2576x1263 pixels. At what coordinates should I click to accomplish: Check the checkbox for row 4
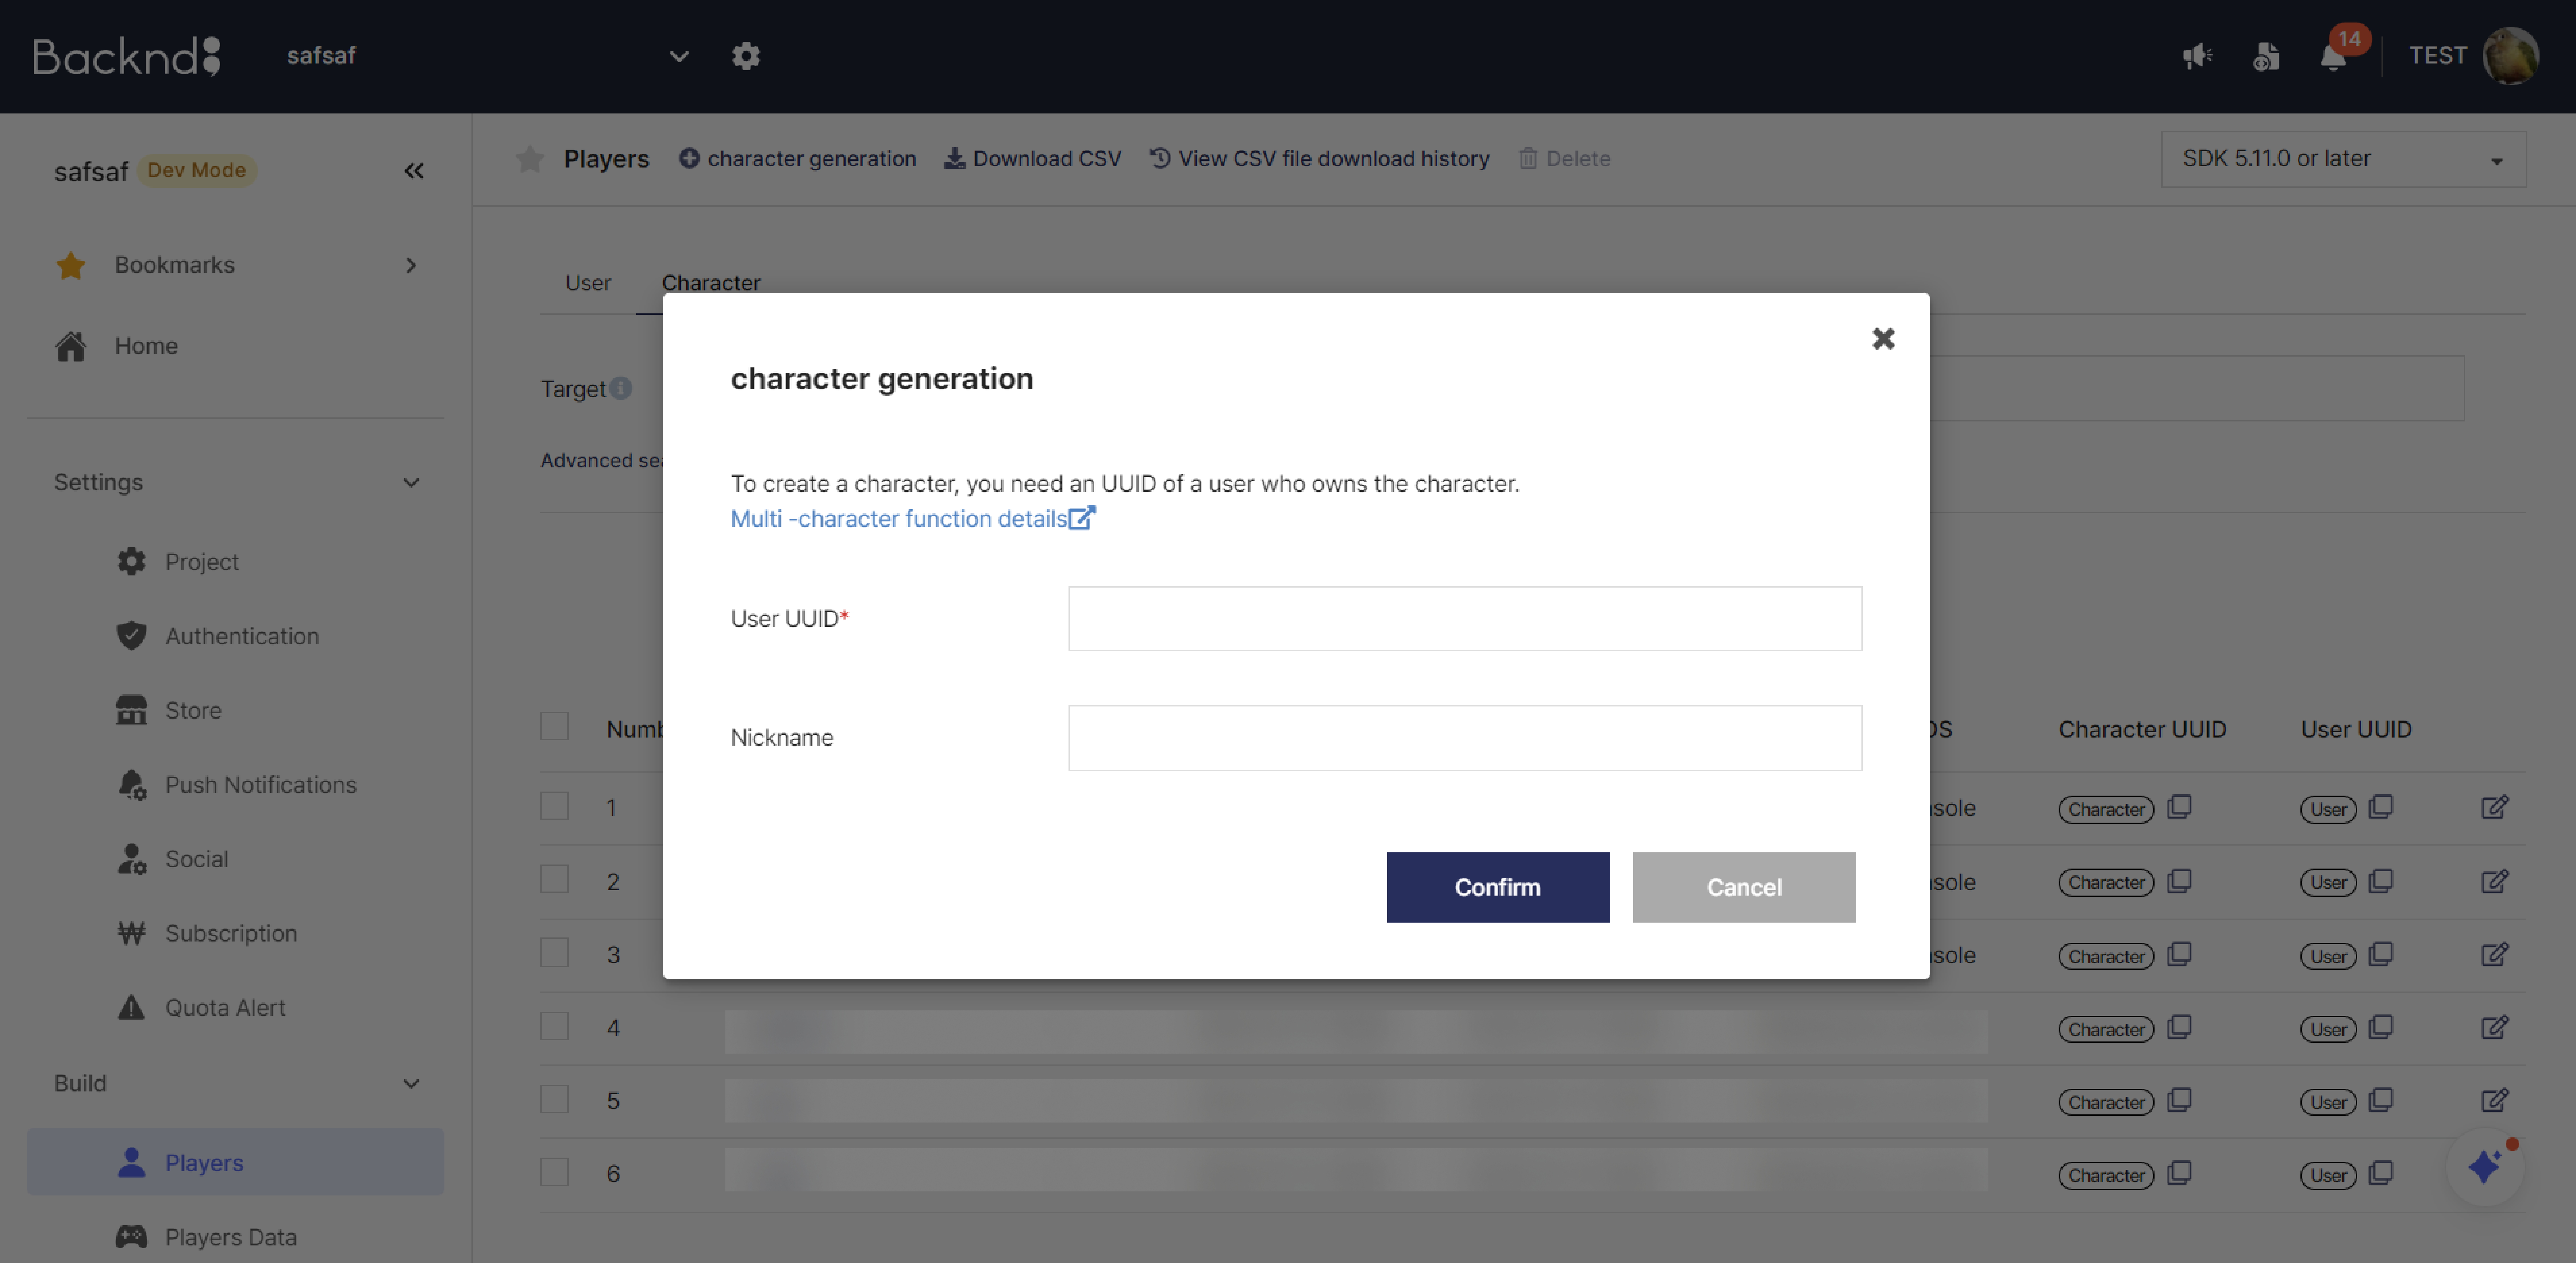click(554, 1026)
